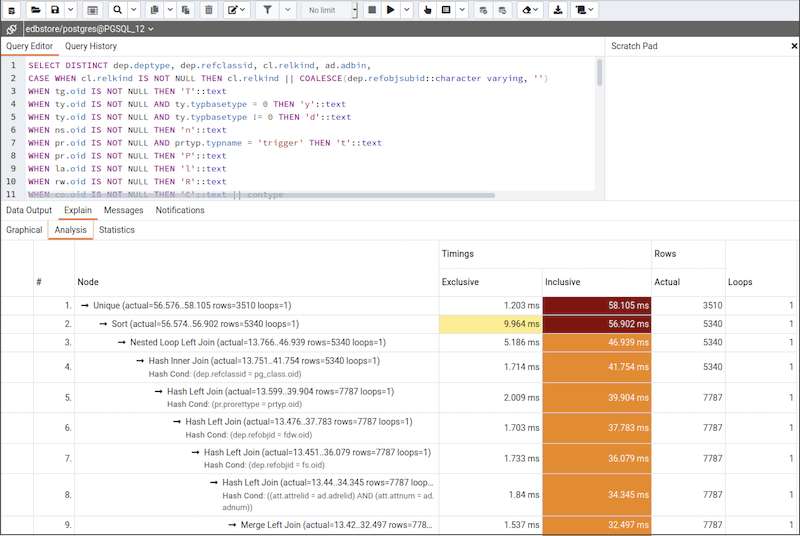This screenshot has height=536, width=800.
Task: Click the Filter funnel icon
Action: (267, 10)
